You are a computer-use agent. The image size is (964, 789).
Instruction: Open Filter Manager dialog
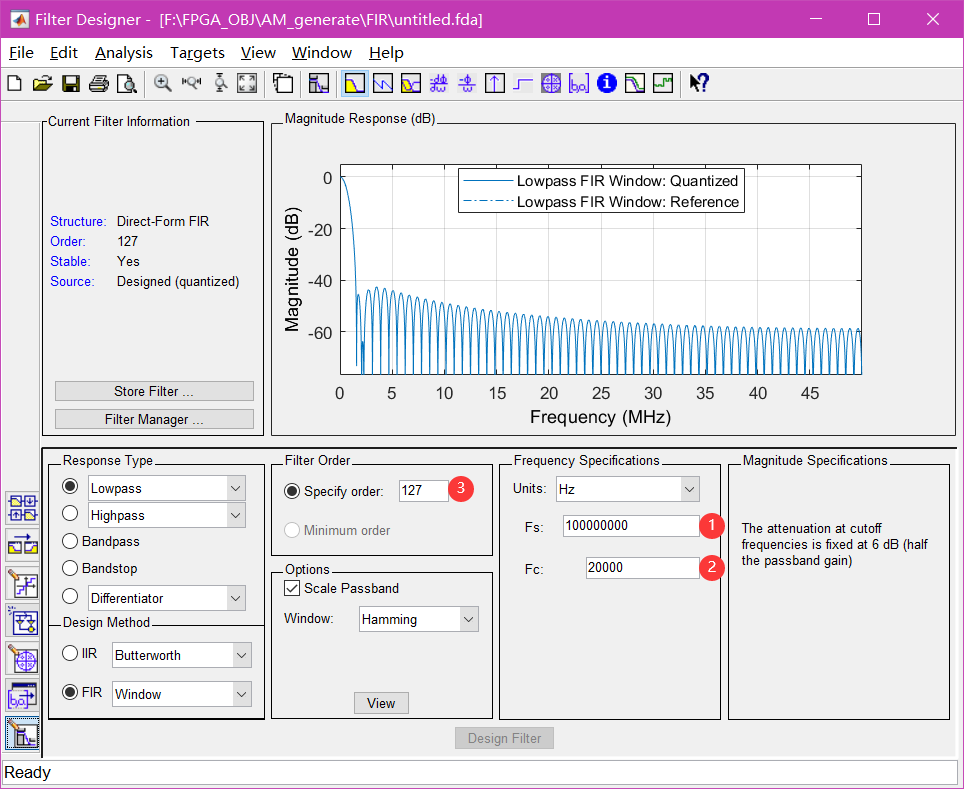[154, 419]
